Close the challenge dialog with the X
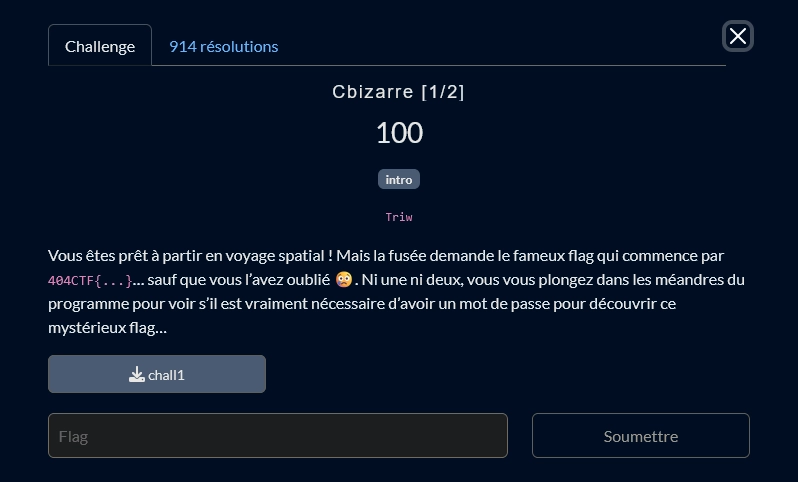The width and height of the screenshot is (798, 482). (x=737, y=37)
